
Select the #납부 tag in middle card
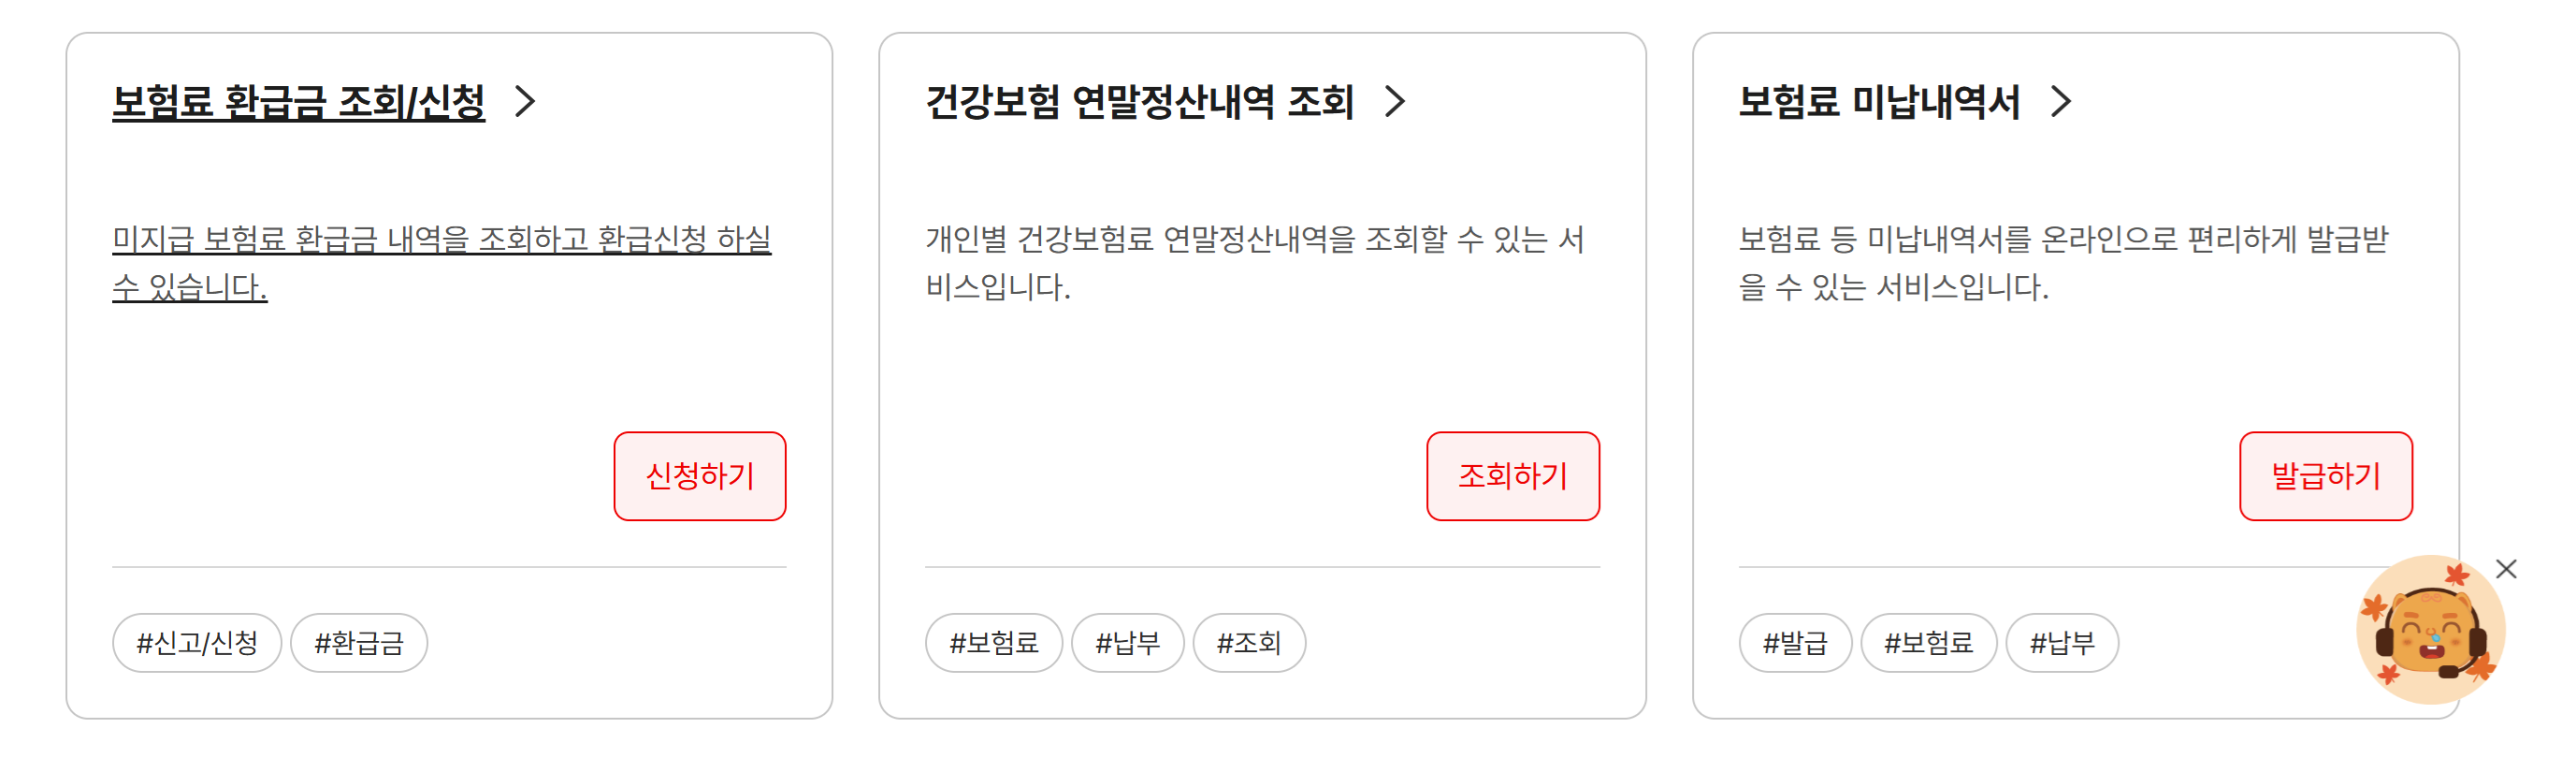1128,644
